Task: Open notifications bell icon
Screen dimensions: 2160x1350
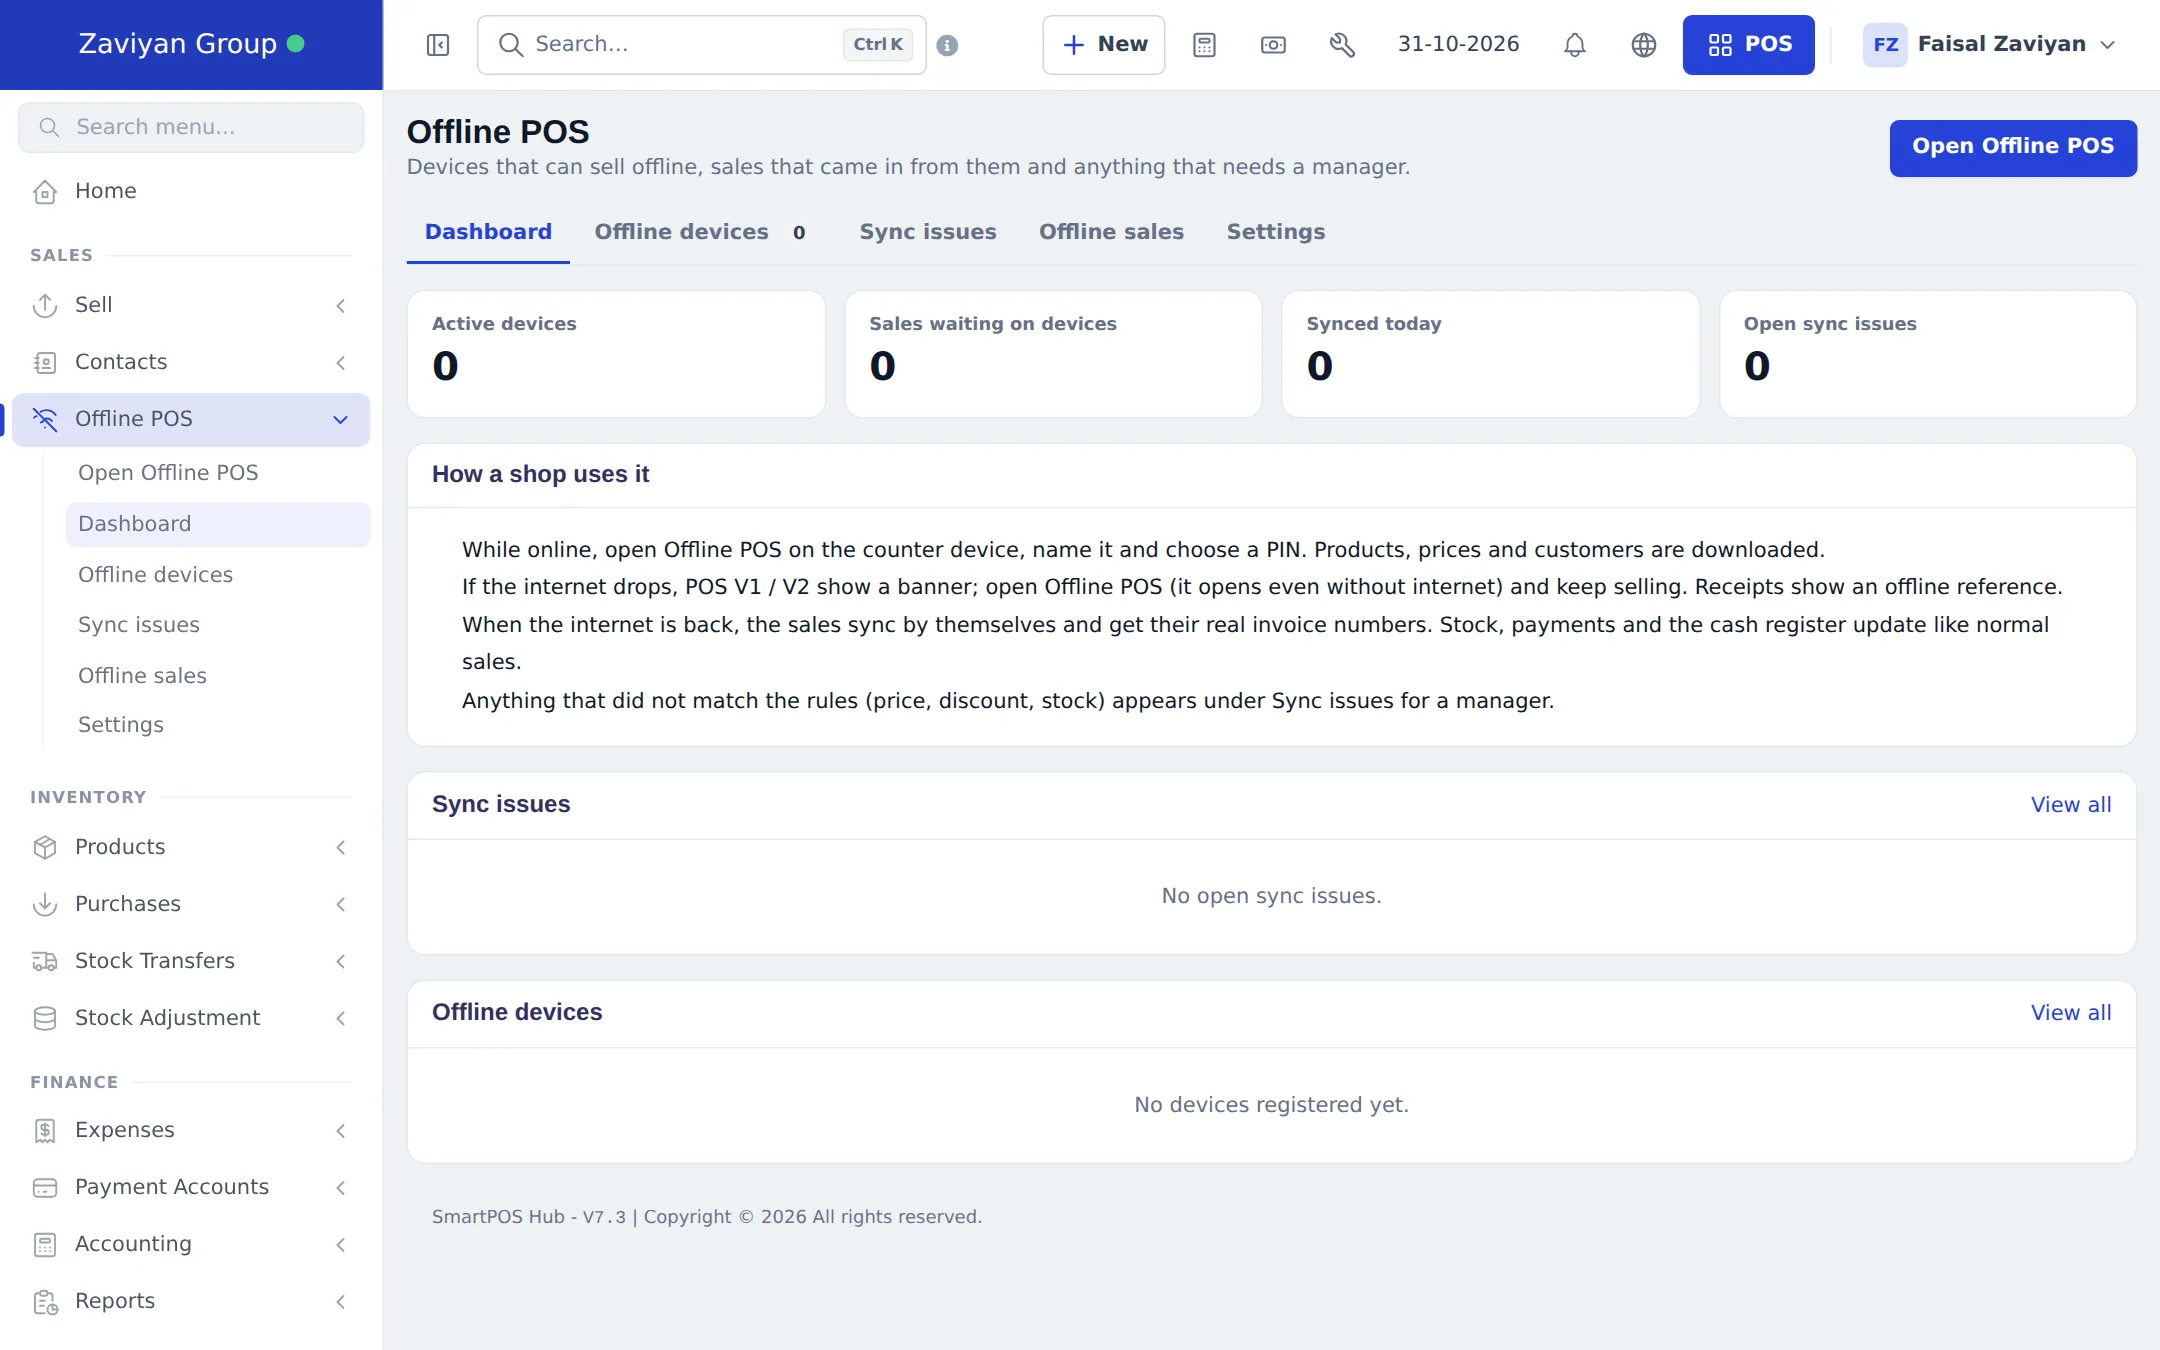Action: (x=1575, y=45)
